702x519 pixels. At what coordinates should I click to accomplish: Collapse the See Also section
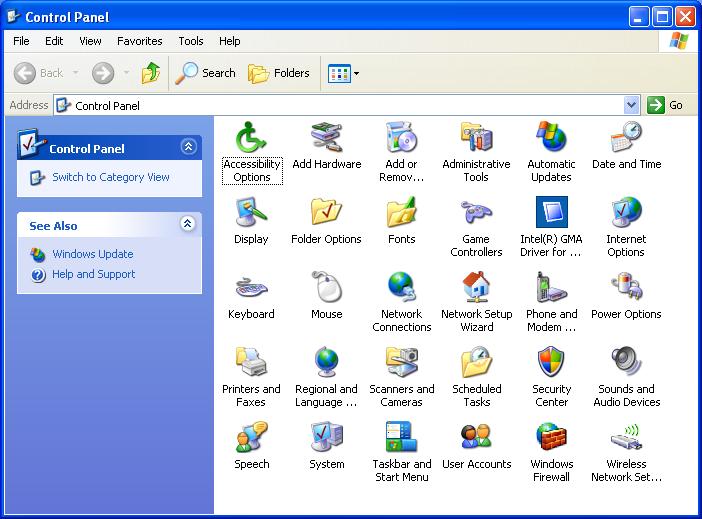pos(188,223)
